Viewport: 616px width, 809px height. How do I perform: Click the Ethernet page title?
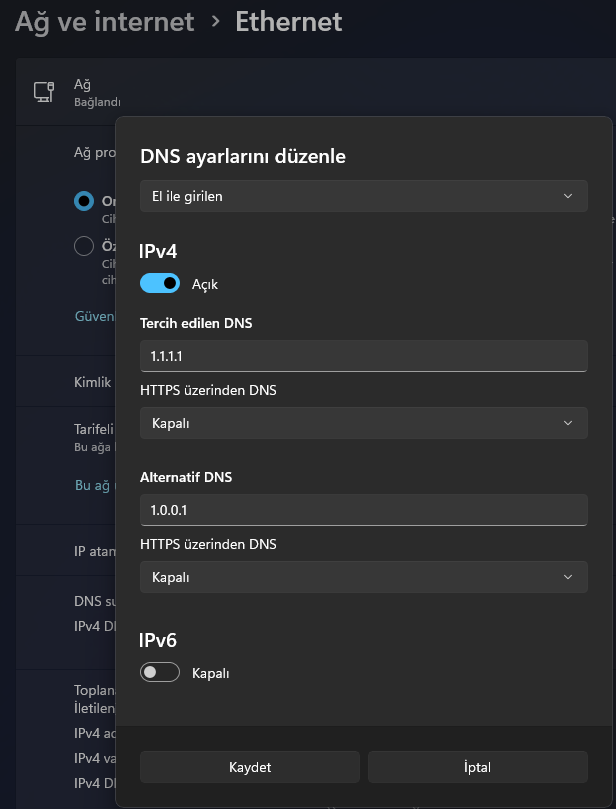289,21
